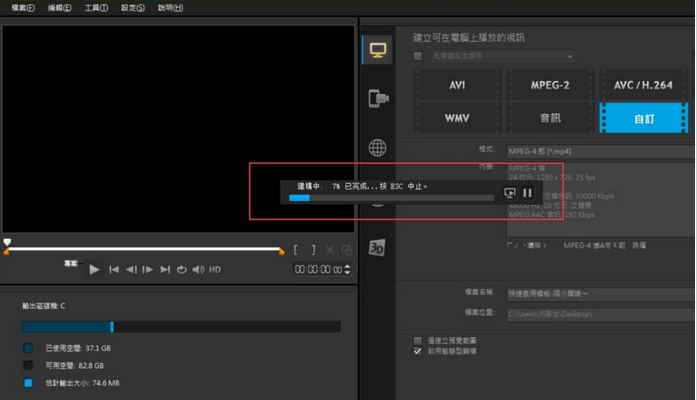Enable the preview-only checkbox above smart rendering
This screenshot has width=697, height=400.
[418, 340]
